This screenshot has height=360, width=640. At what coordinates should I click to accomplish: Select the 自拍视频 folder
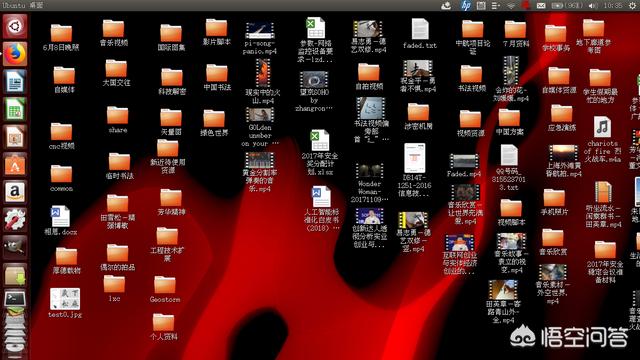click(x=369, y=76)
